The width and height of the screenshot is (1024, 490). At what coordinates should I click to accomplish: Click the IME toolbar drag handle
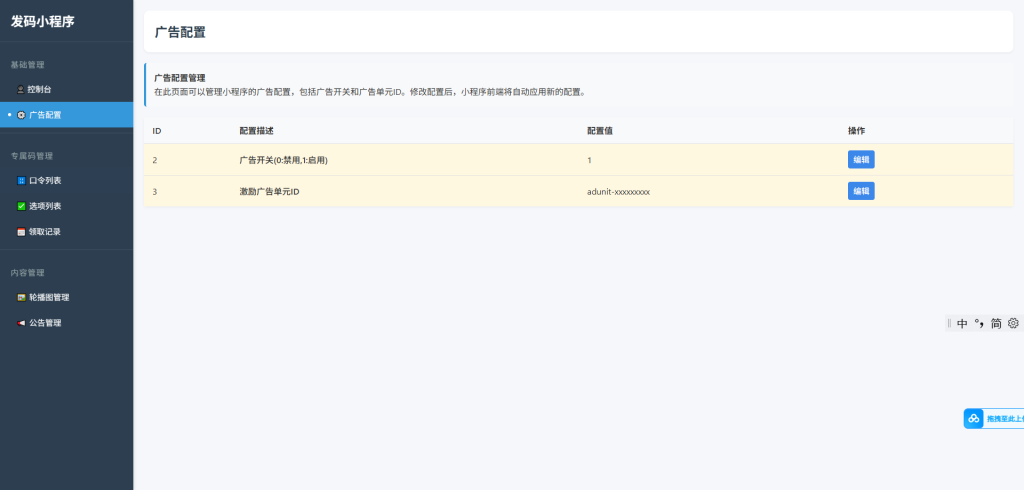point(949,323)
